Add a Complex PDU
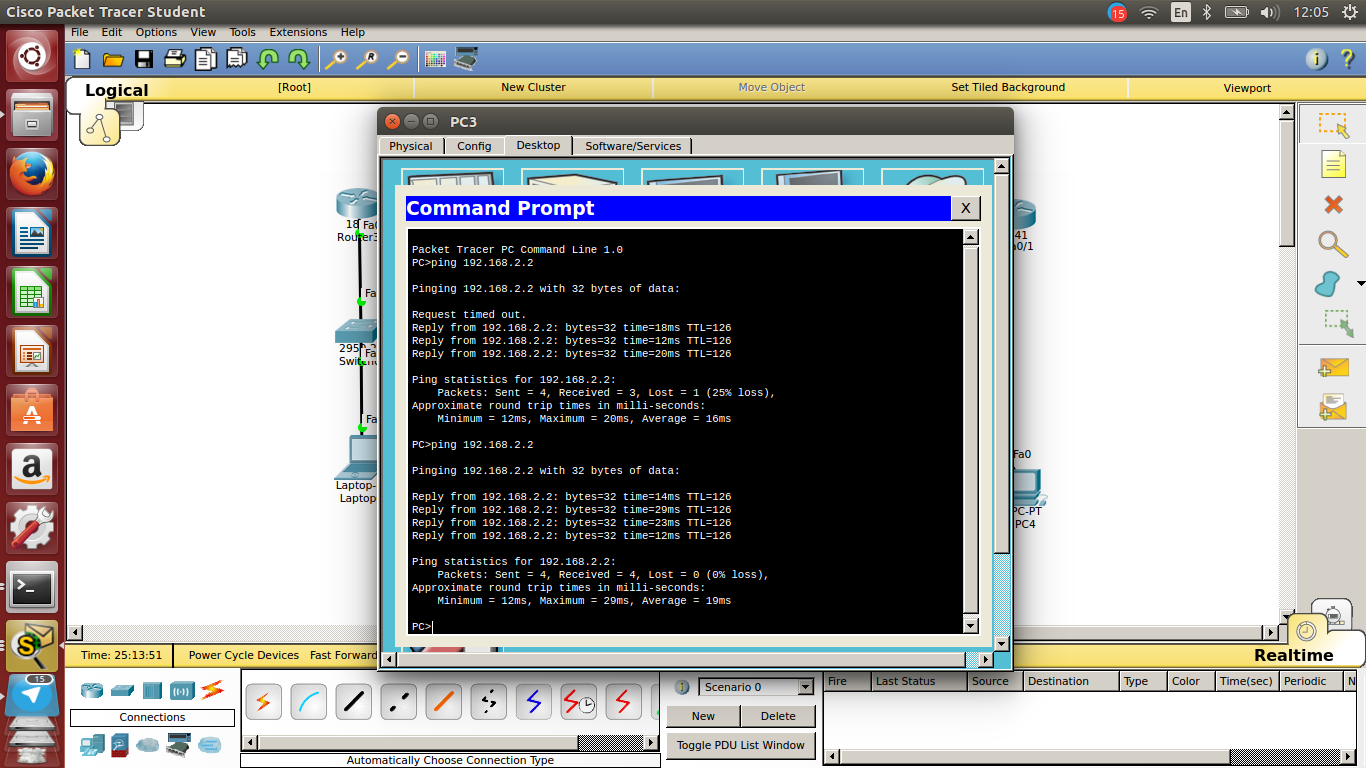1366x768 pixels. (1333, 407)
